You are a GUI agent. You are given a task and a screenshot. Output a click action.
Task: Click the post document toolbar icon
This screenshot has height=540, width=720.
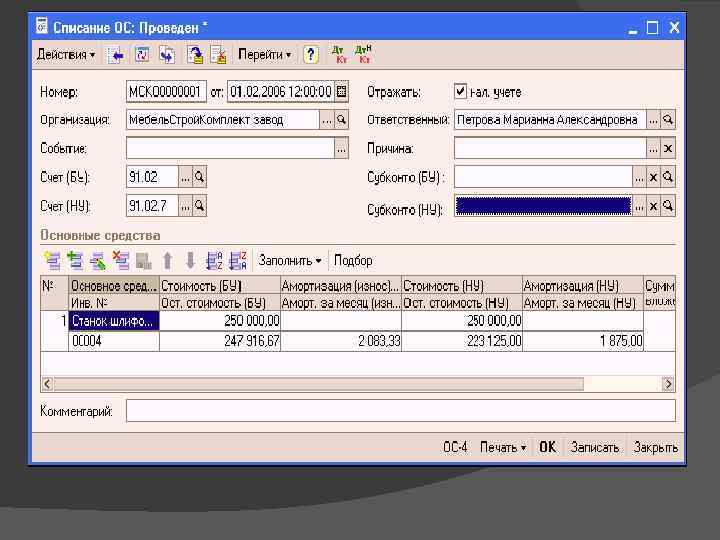(x=195, y=55)
